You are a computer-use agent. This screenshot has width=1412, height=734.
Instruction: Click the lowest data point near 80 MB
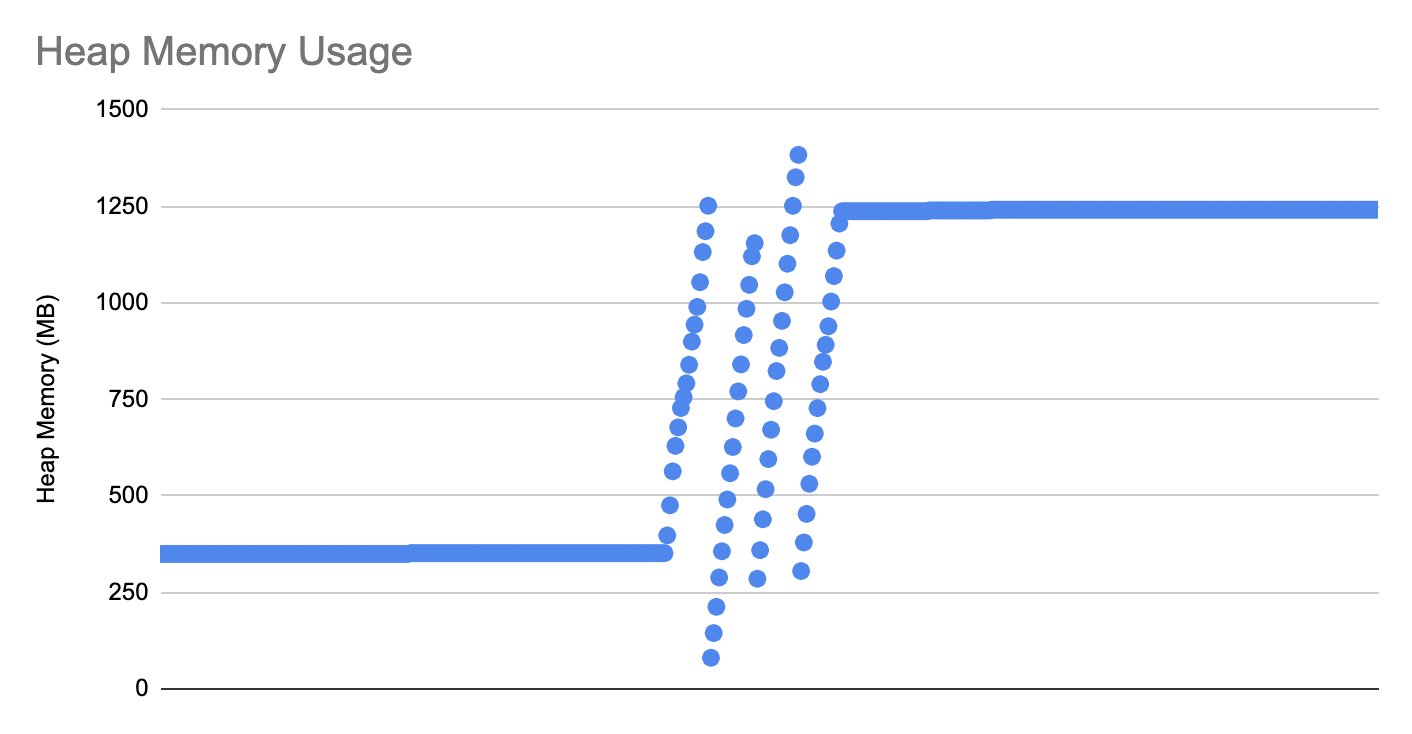coord(711,657)
